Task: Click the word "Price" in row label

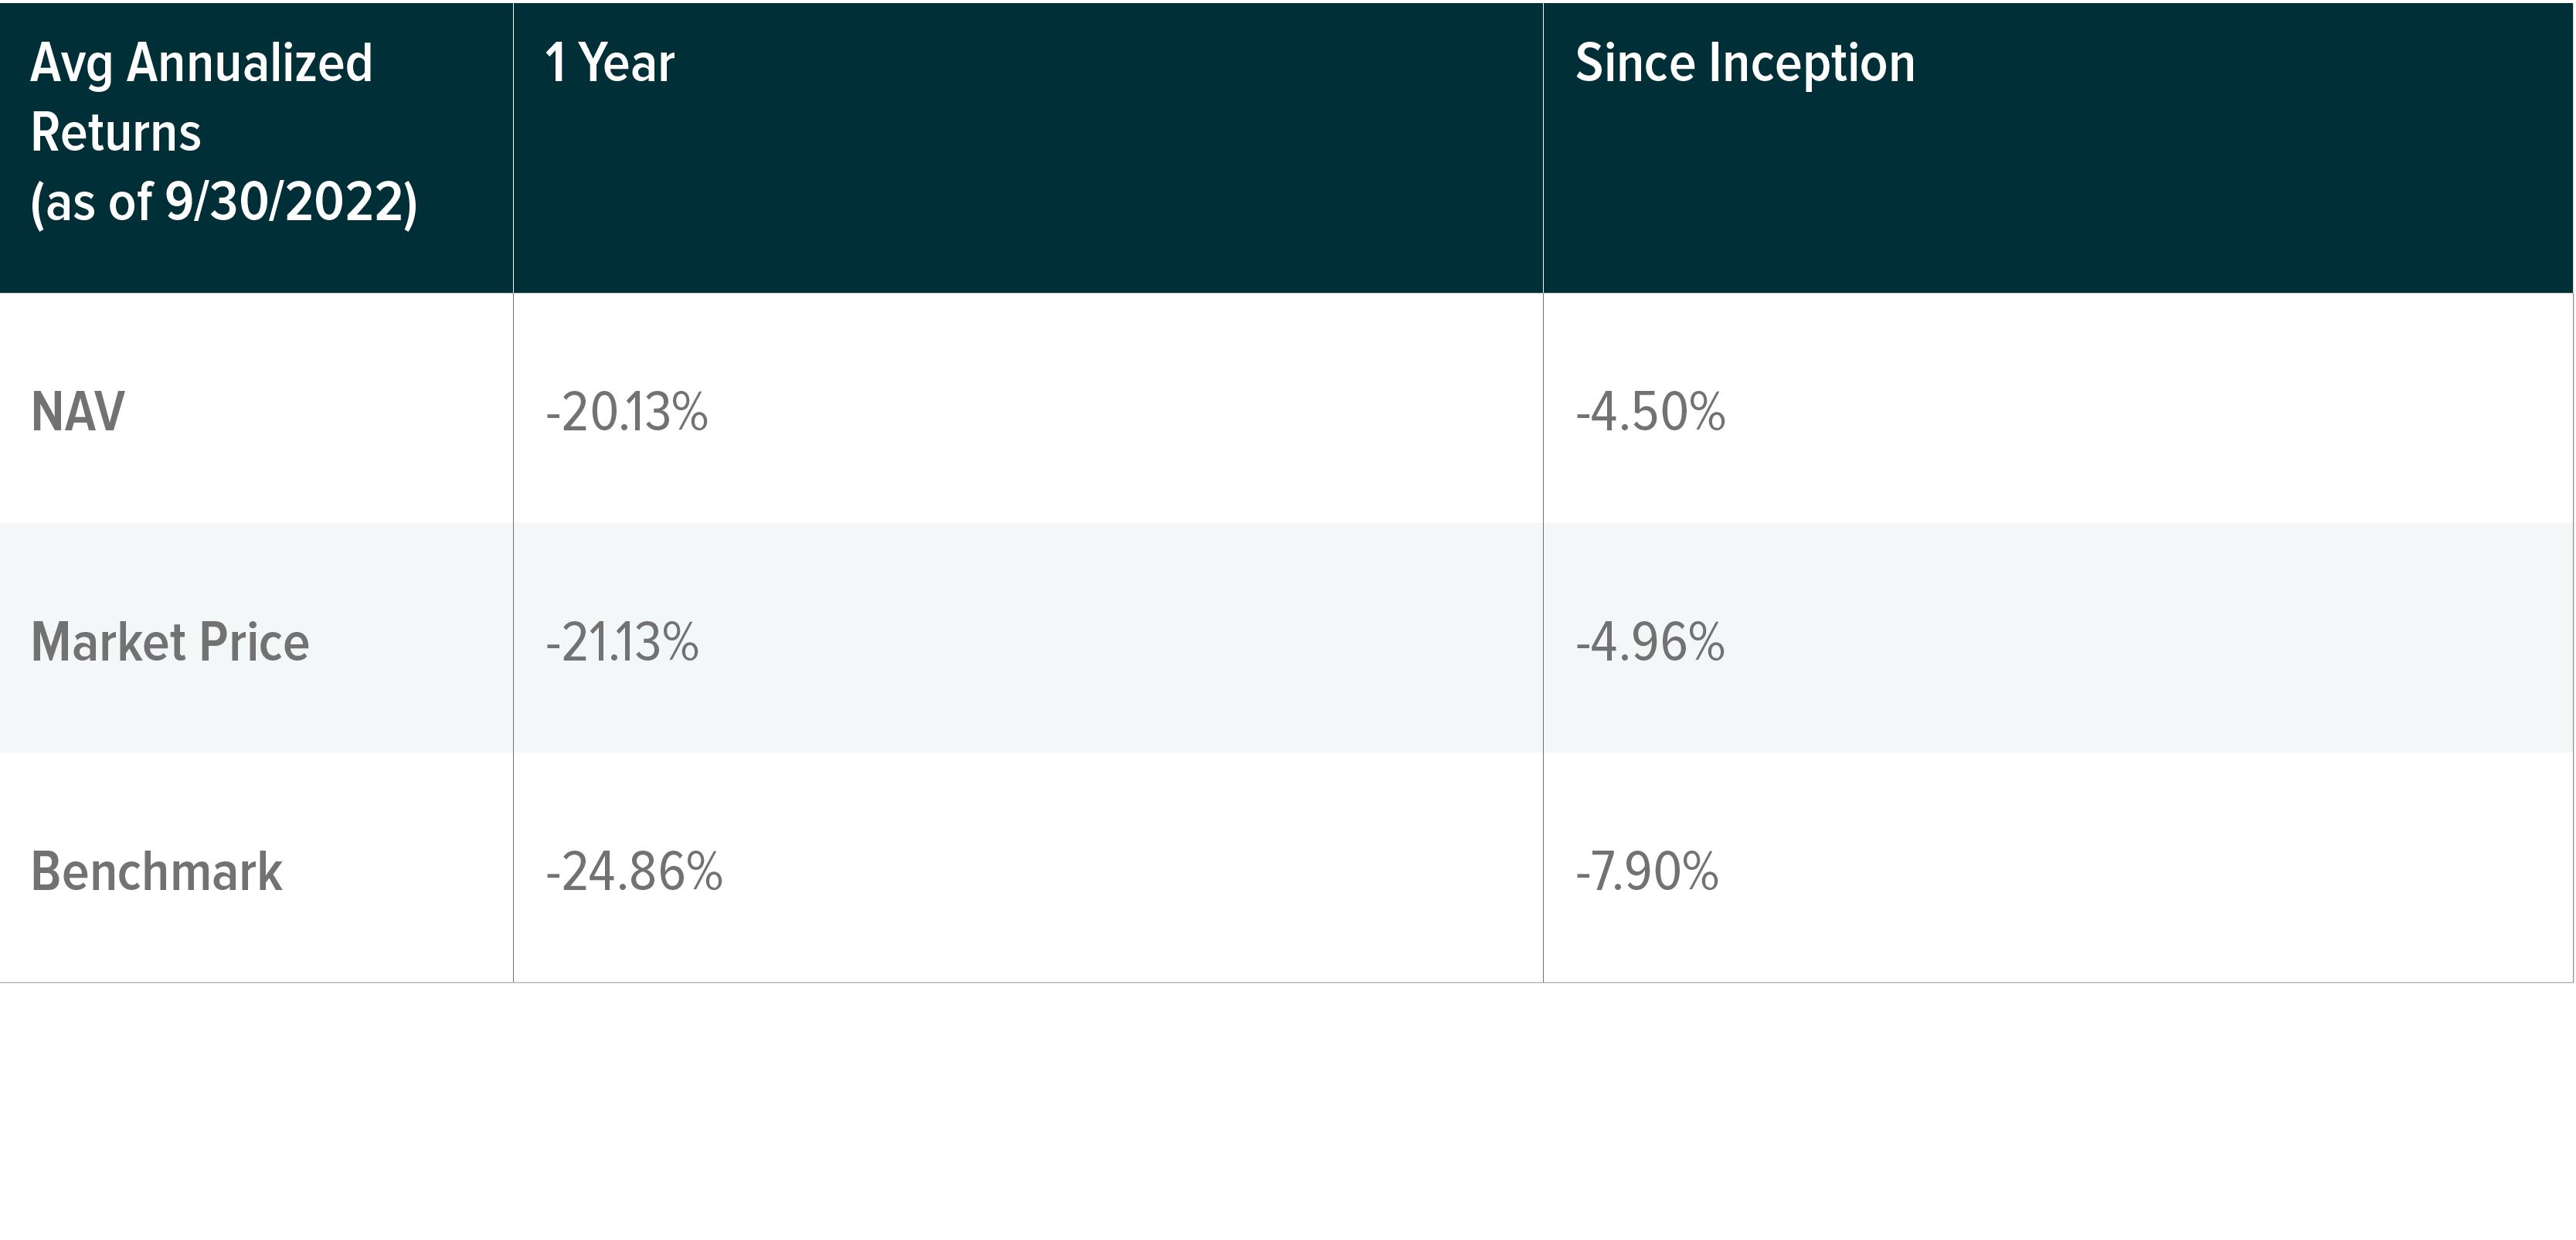Action: click(254, 642)
